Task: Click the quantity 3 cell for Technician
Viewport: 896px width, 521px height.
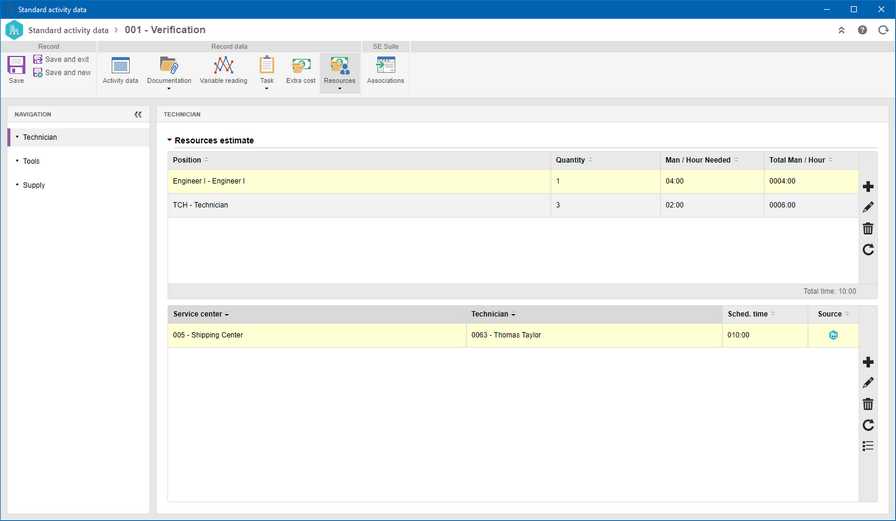Action: [606, 205]
